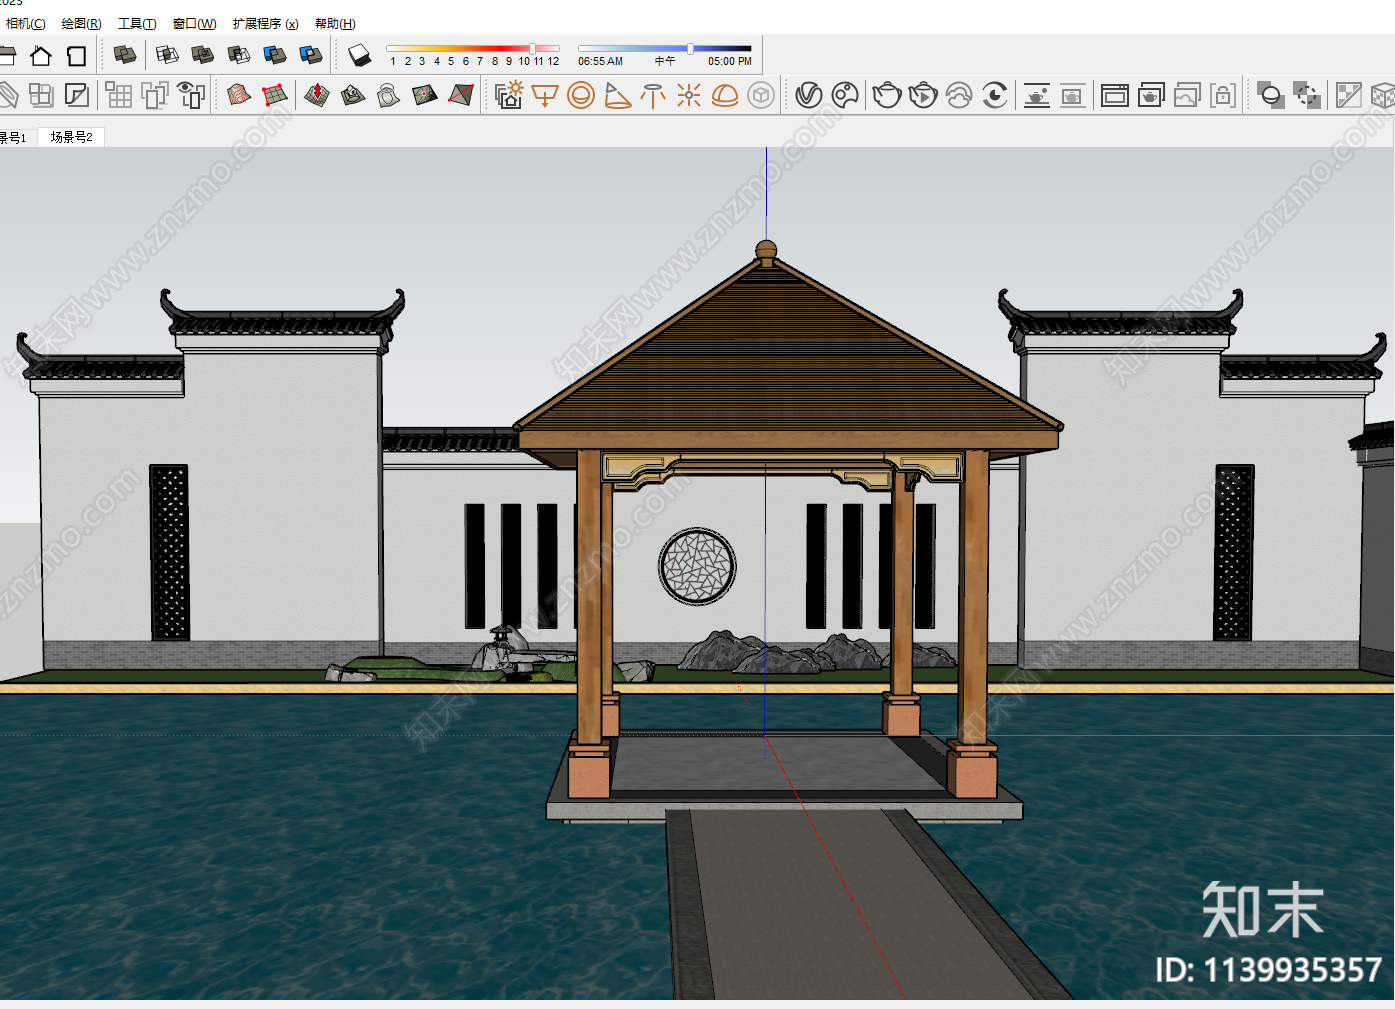1395x1009 pixels.
Task: Click the batch render teapot windows icon
Action: pyautogui.click(x=1151, y=95)
